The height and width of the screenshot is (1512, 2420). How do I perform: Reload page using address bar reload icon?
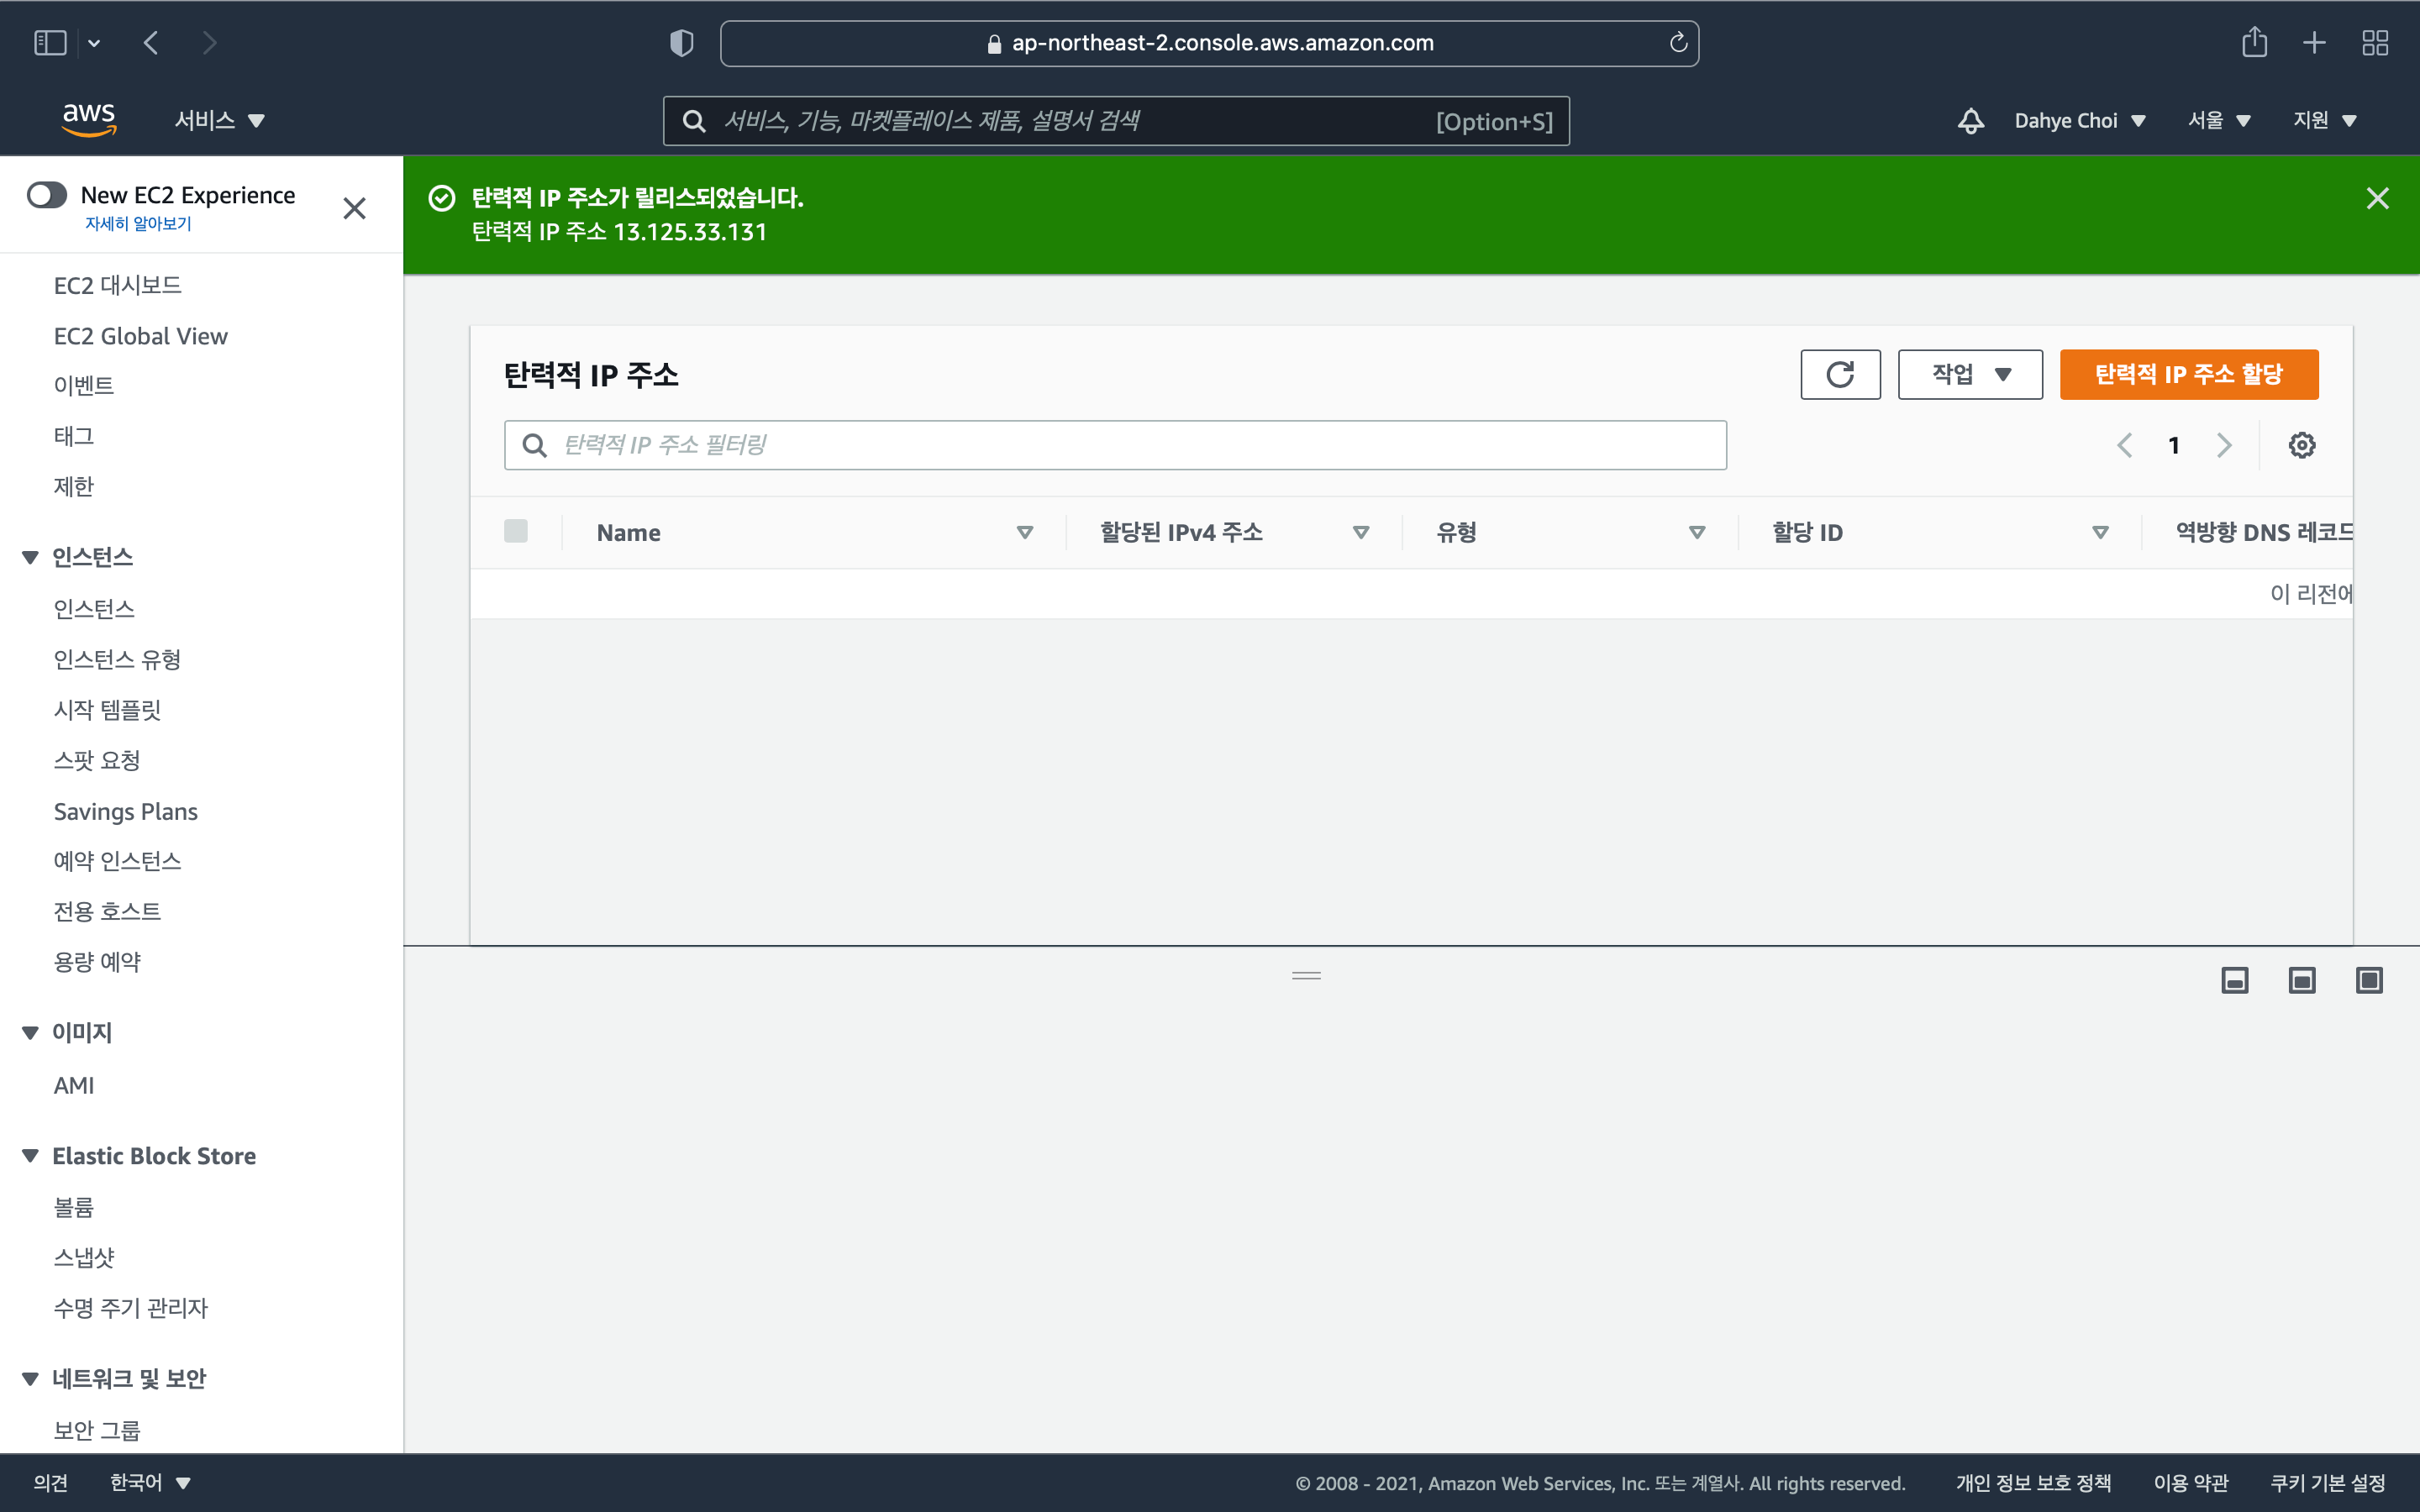coord(1678,43)
